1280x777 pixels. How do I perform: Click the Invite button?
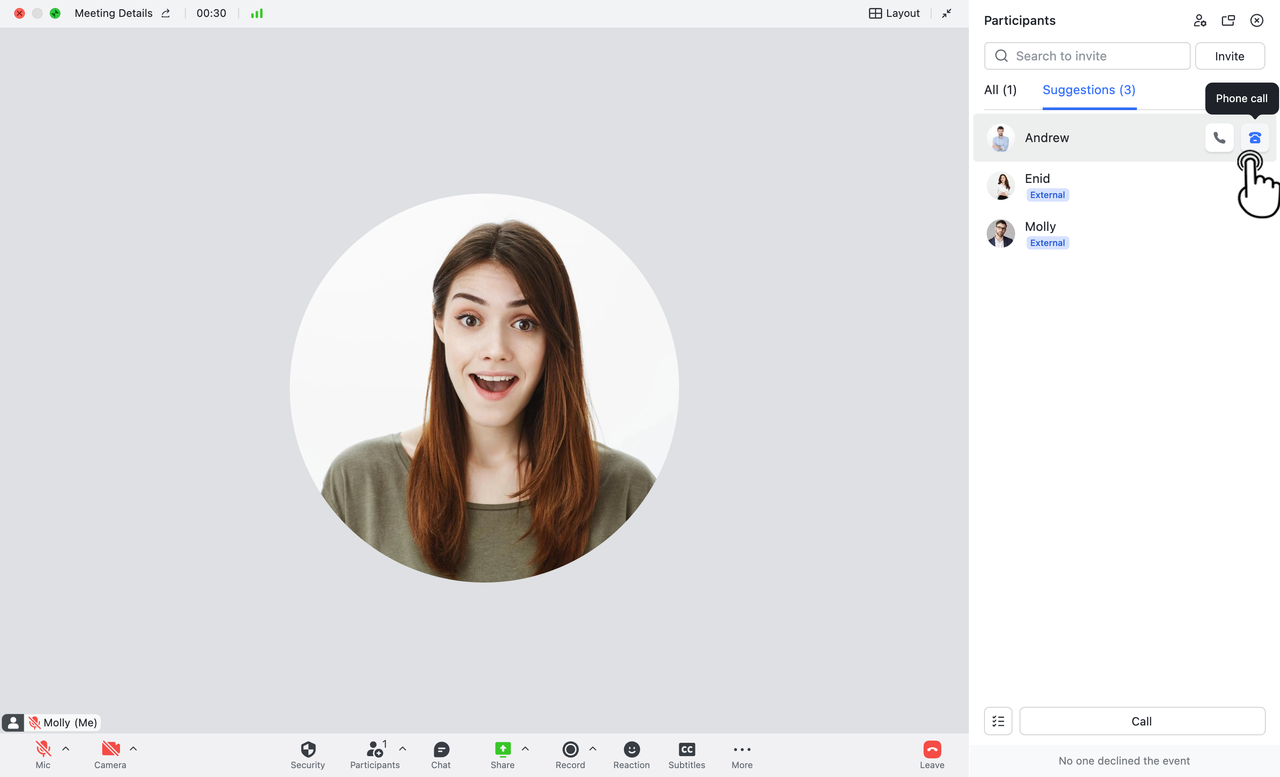(1230, 56)
